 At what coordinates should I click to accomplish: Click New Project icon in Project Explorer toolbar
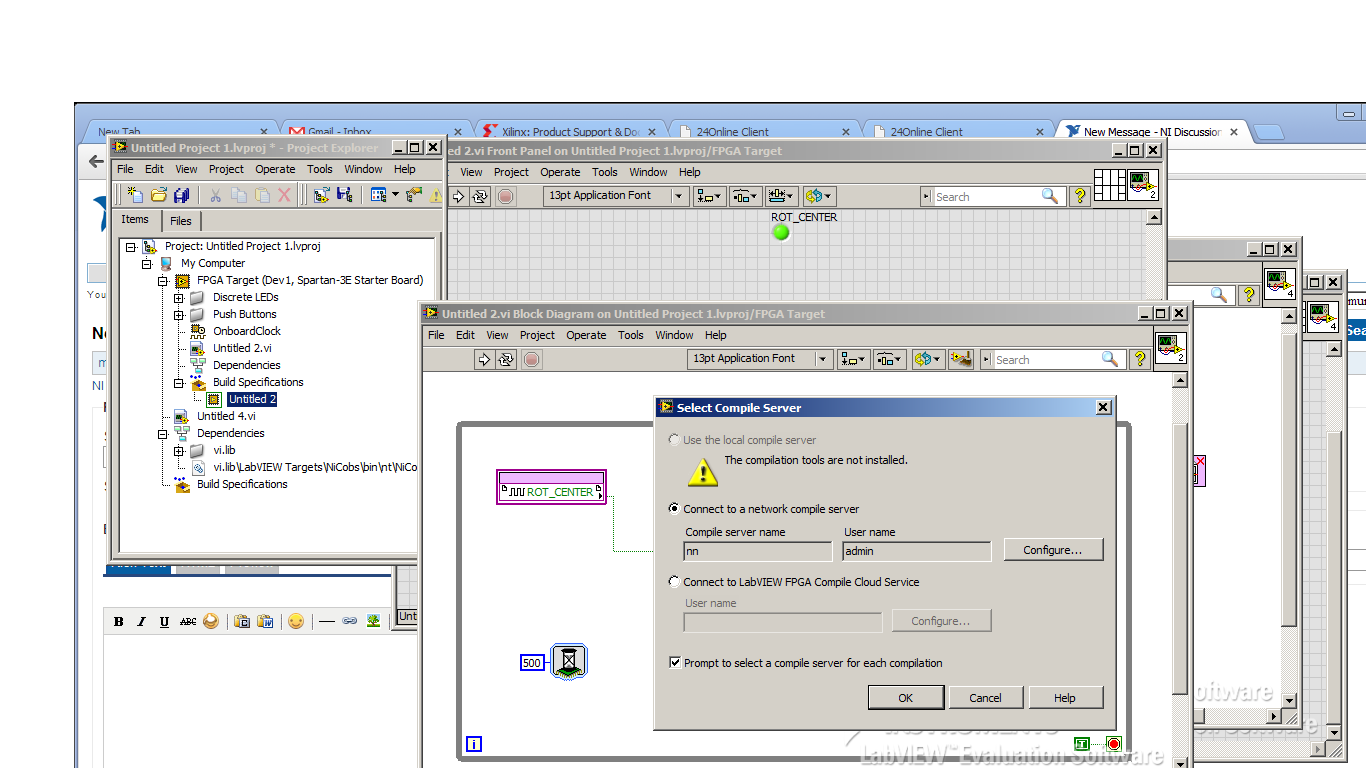[135, 195]
